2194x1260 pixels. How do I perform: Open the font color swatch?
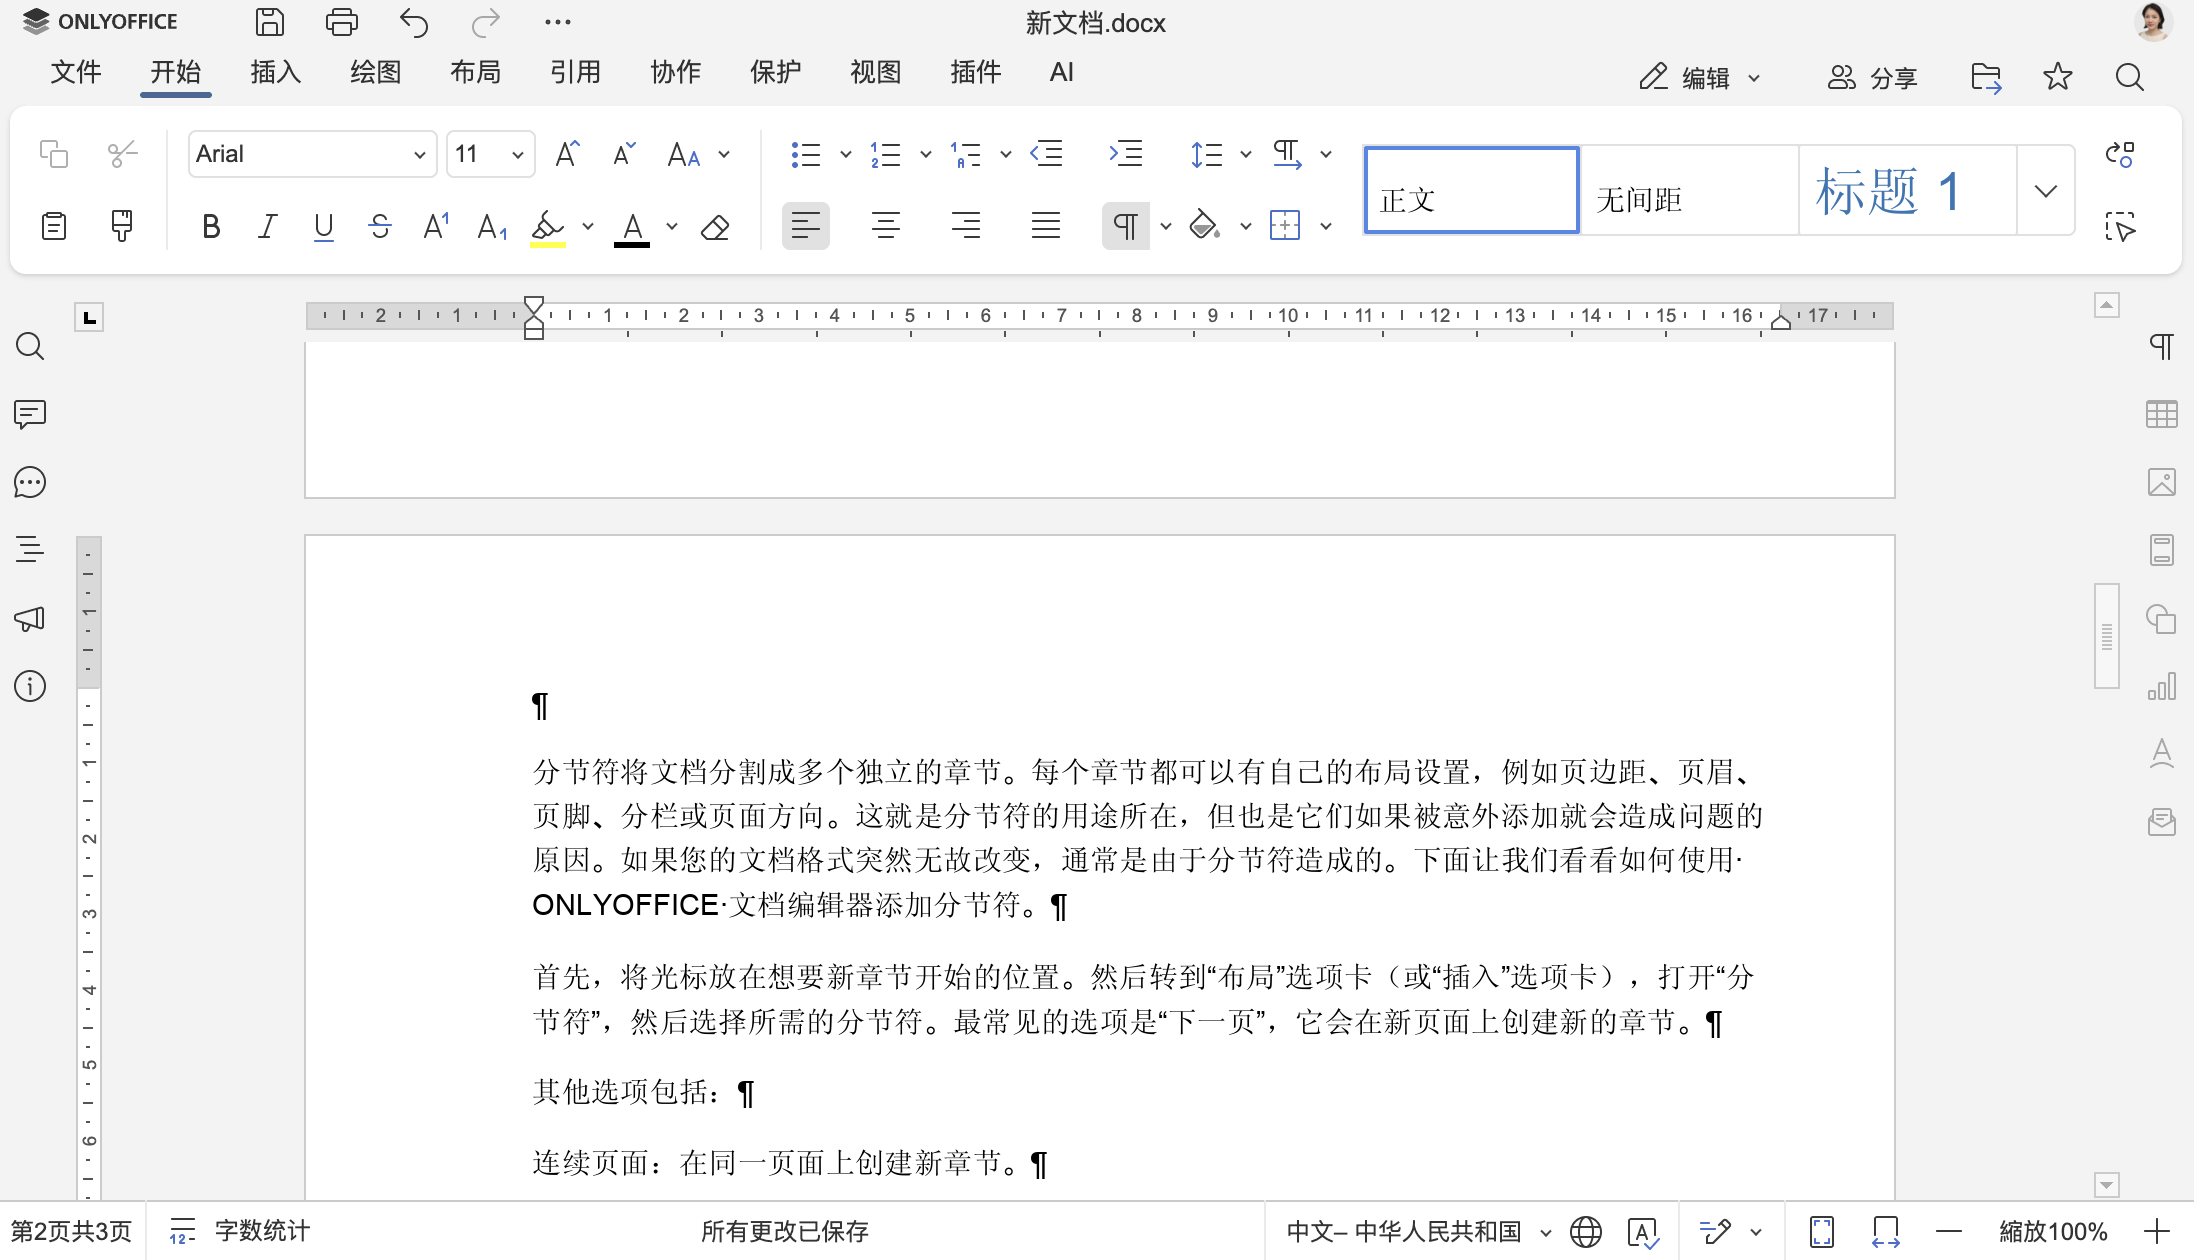(631, 226)
